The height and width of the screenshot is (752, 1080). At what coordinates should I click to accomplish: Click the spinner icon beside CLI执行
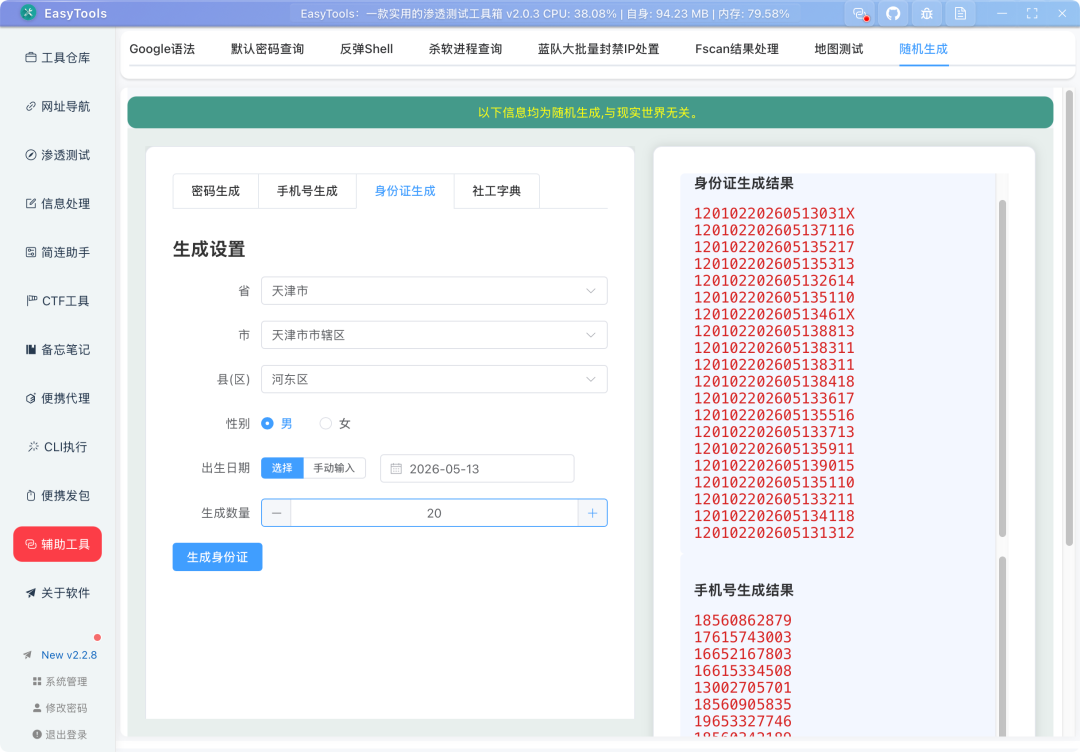coord(33,447)
